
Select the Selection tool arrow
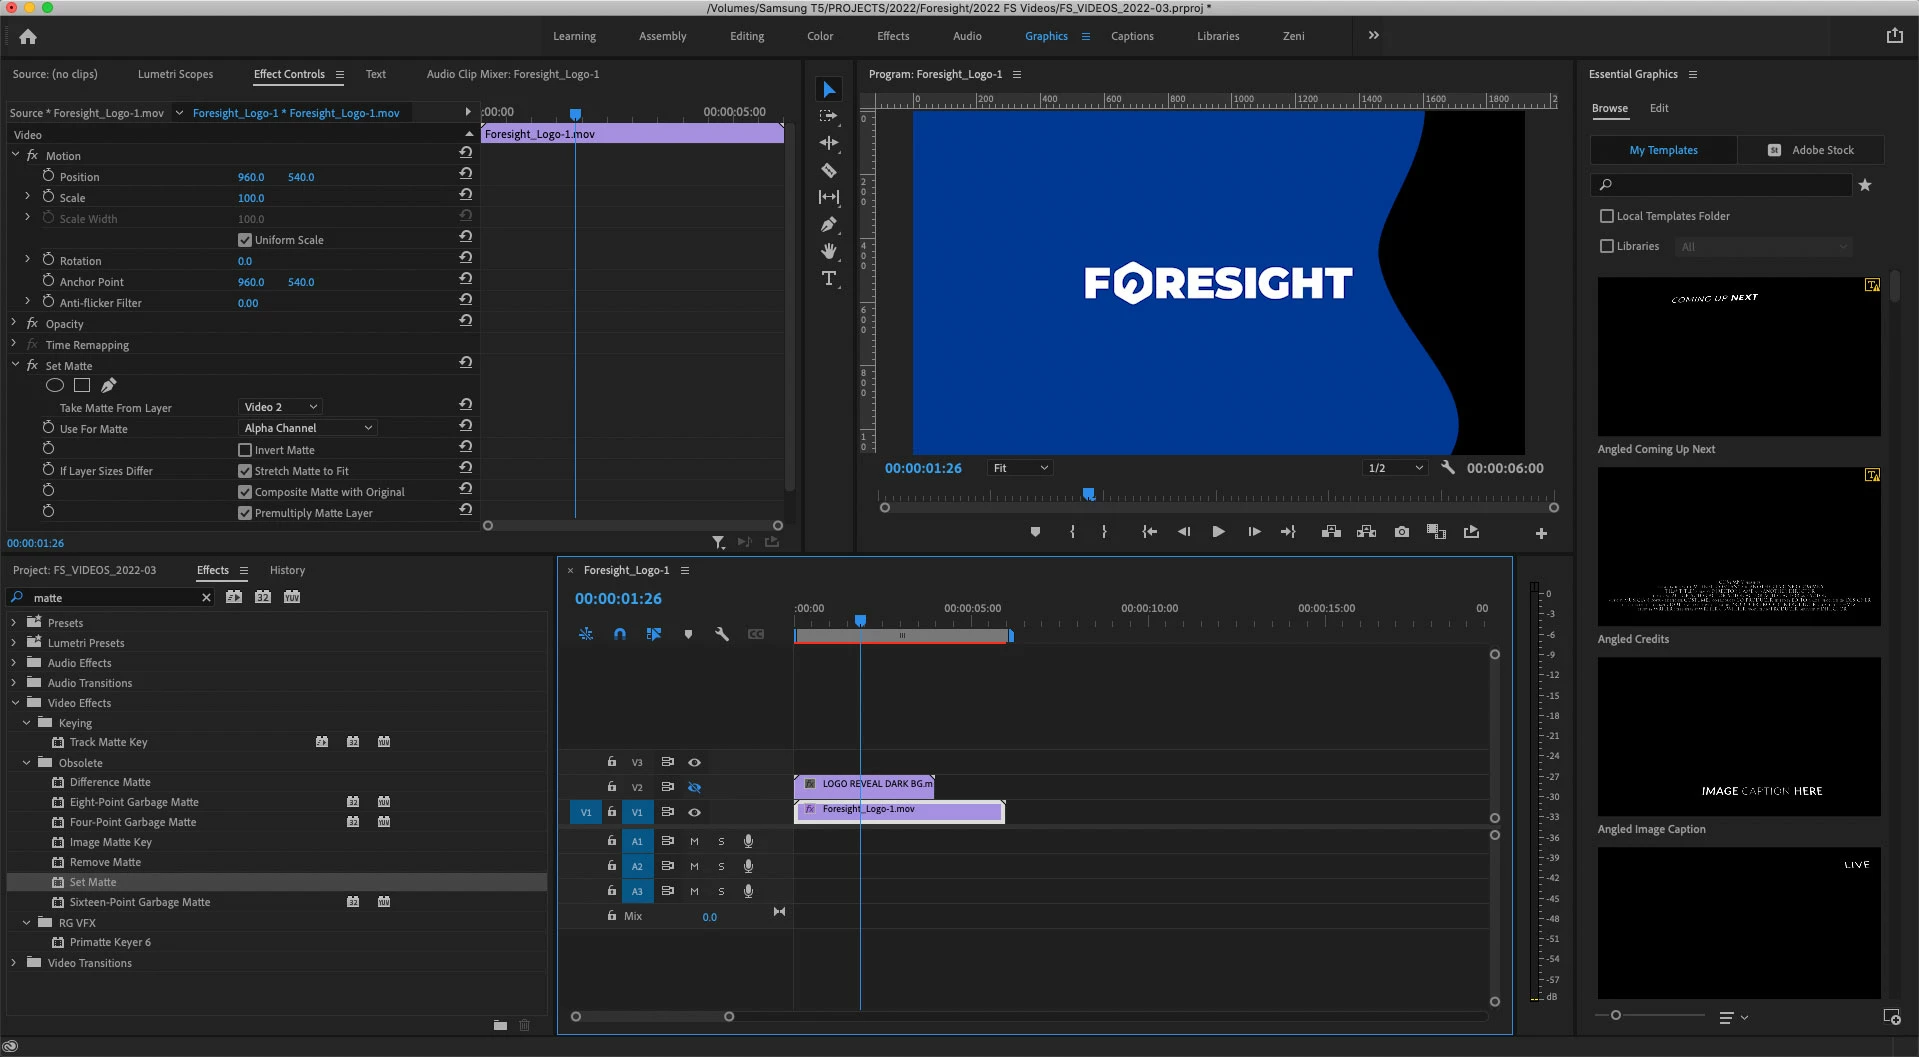click(829, 90)
